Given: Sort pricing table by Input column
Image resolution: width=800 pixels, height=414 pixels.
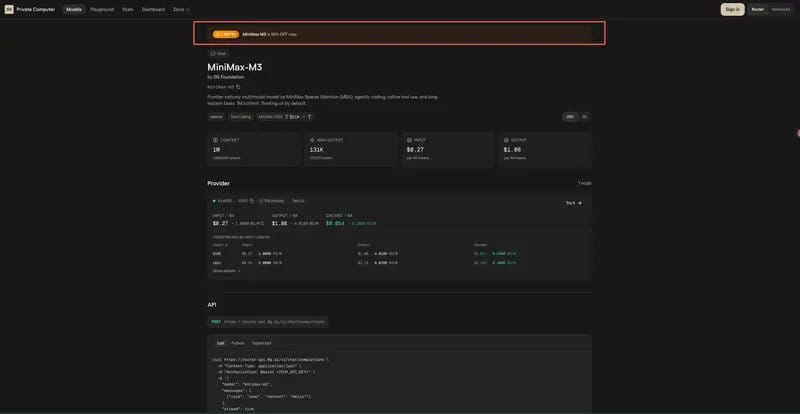Looking at the screenshot, I should 247,245.
